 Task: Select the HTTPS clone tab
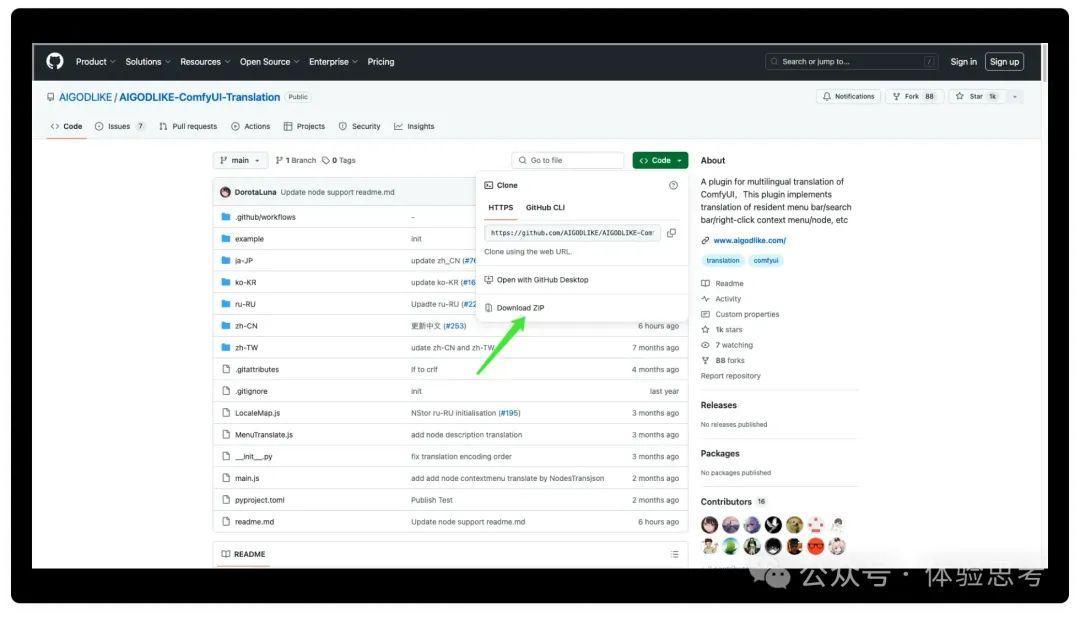coord(501,207)
